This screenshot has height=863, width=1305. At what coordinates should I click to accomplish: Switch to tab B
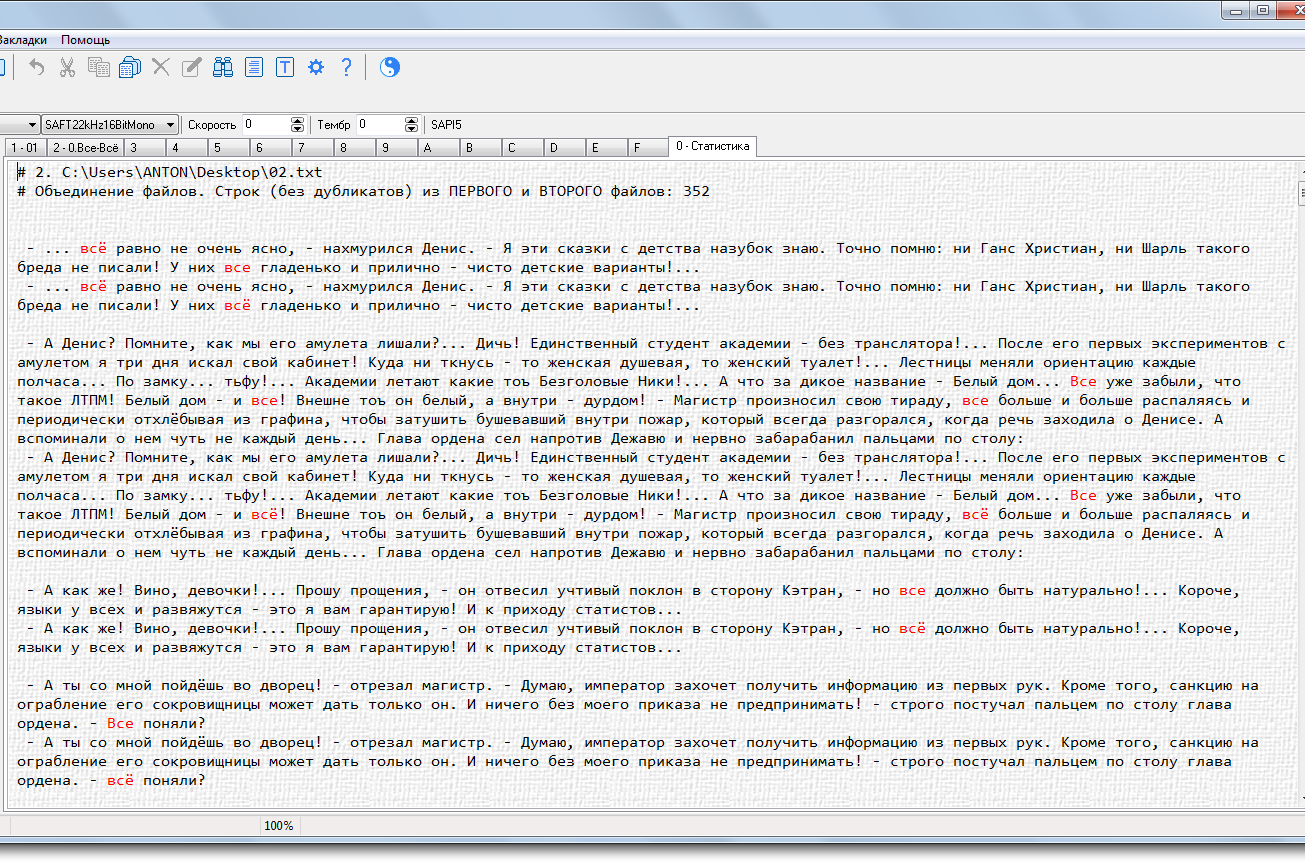(x=481, y=147)
